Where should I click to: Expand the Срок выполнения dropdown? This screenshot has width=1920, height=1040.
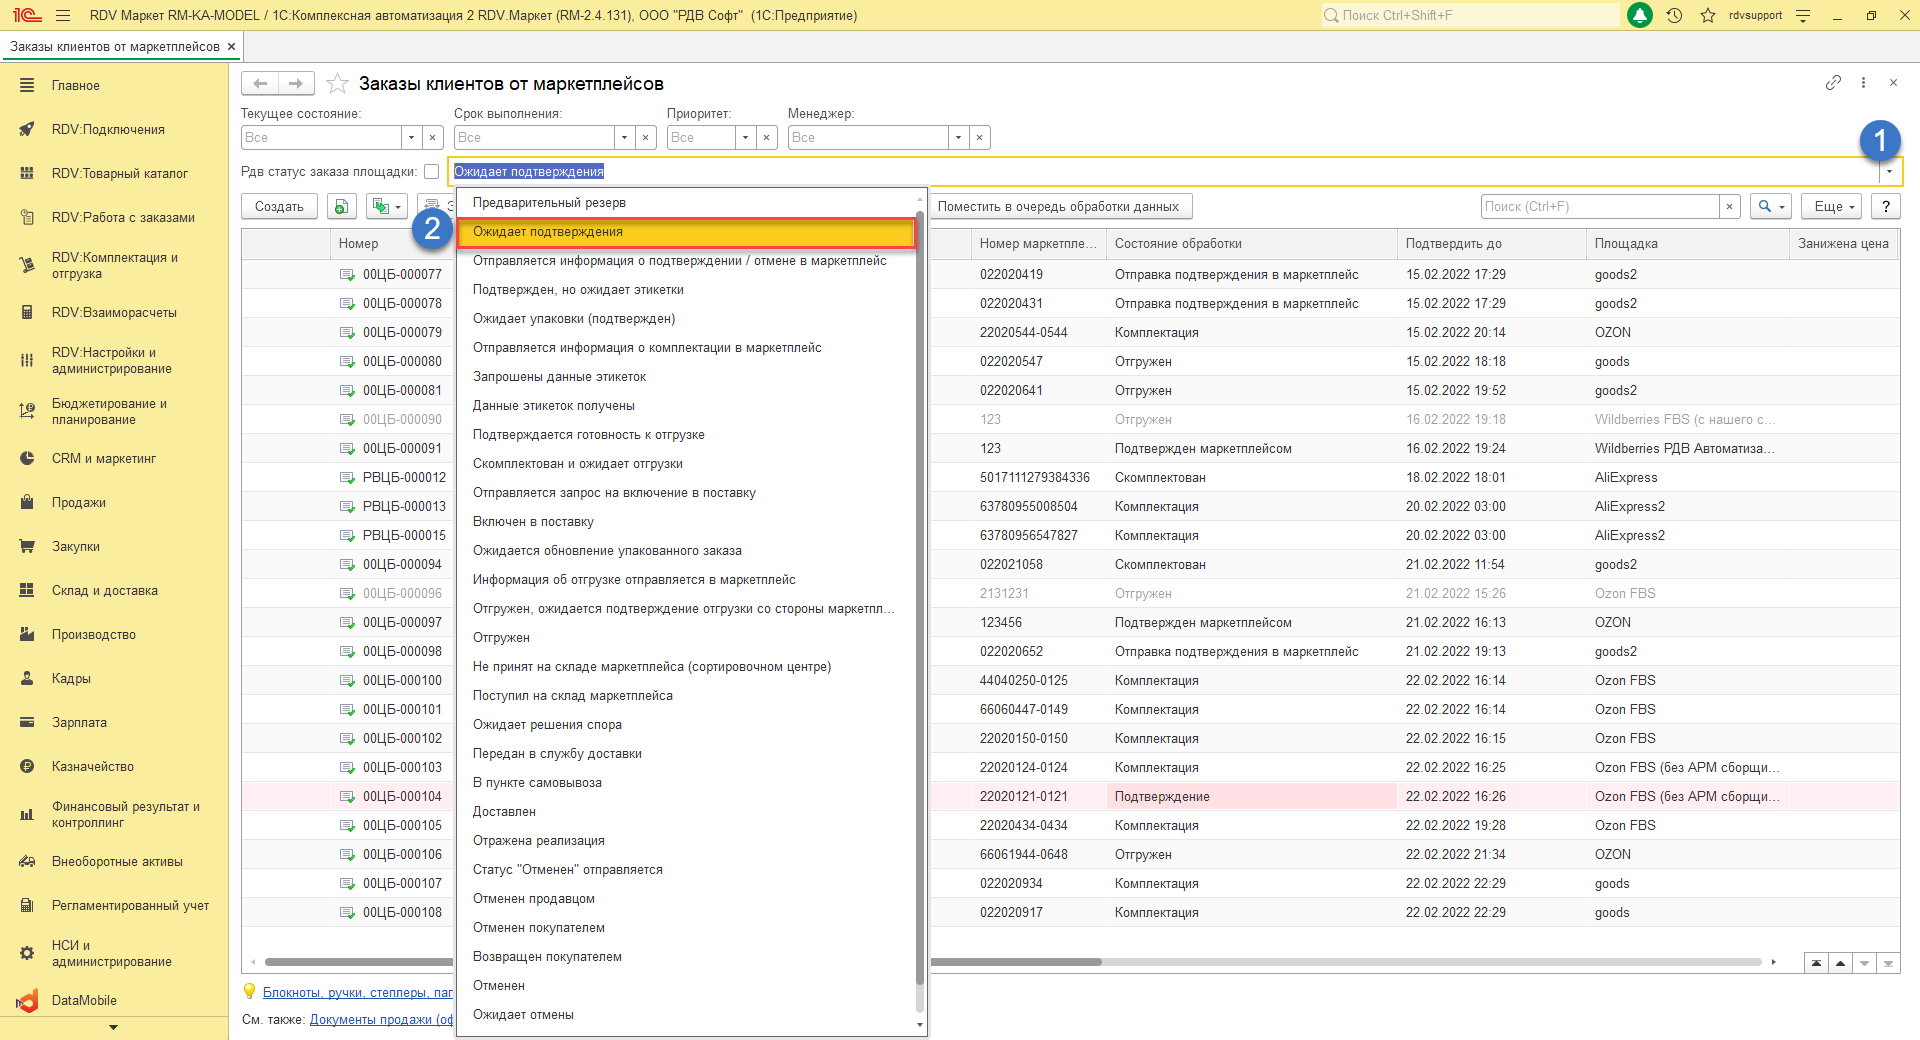coord(624,138)
